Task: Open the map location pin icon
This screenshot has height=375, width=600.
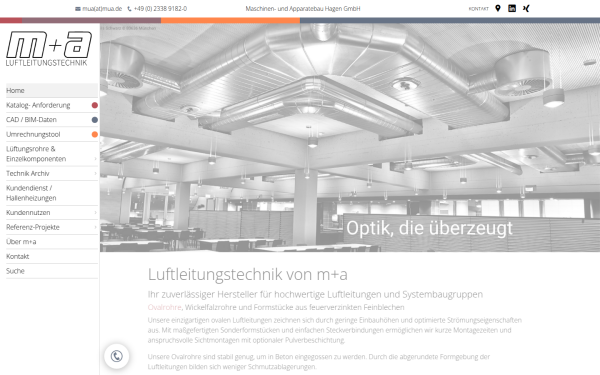Action: (498, 8)
